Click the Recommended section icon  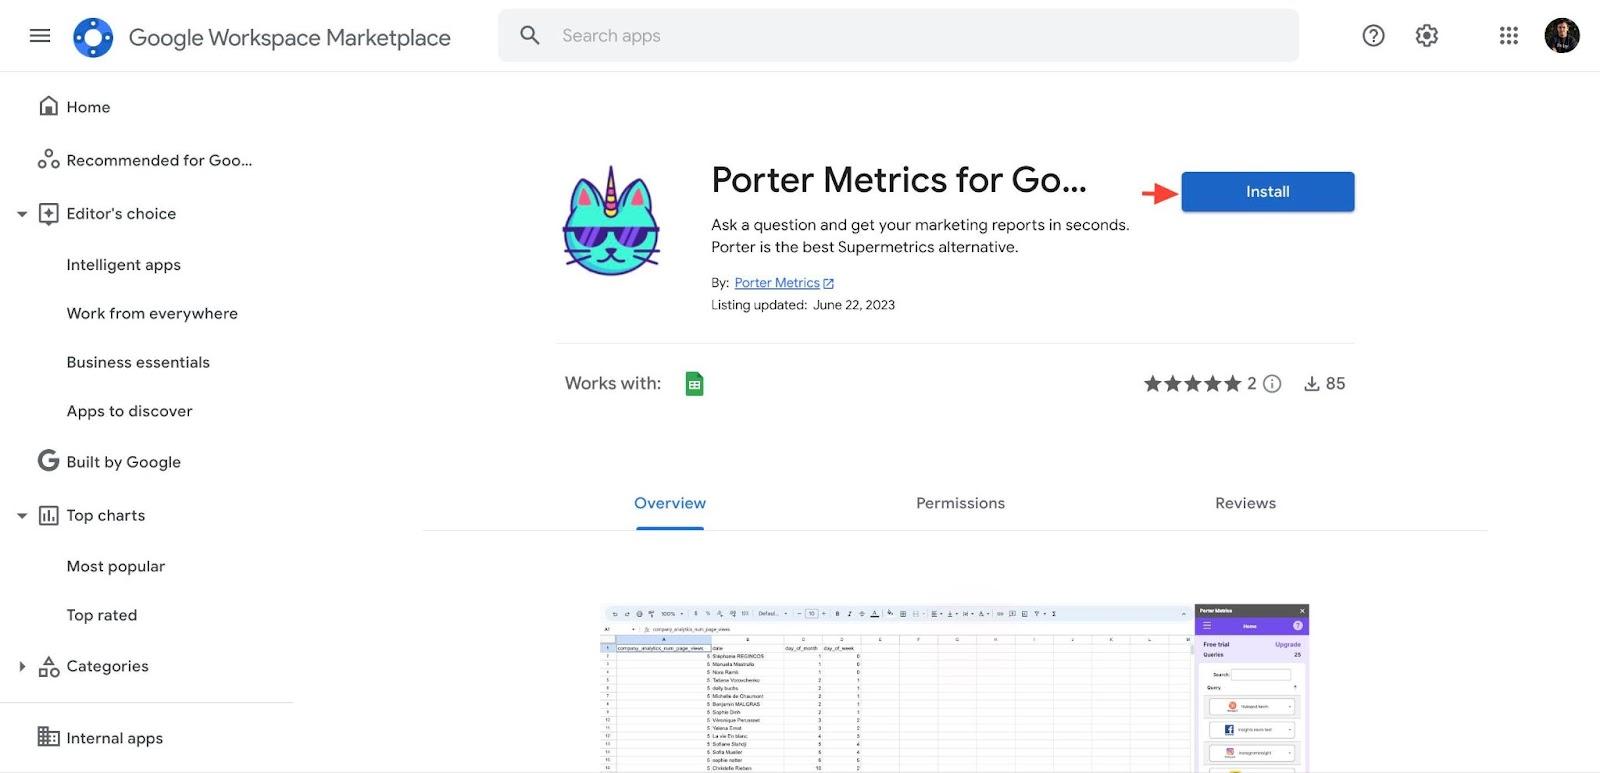pos(48,159)
